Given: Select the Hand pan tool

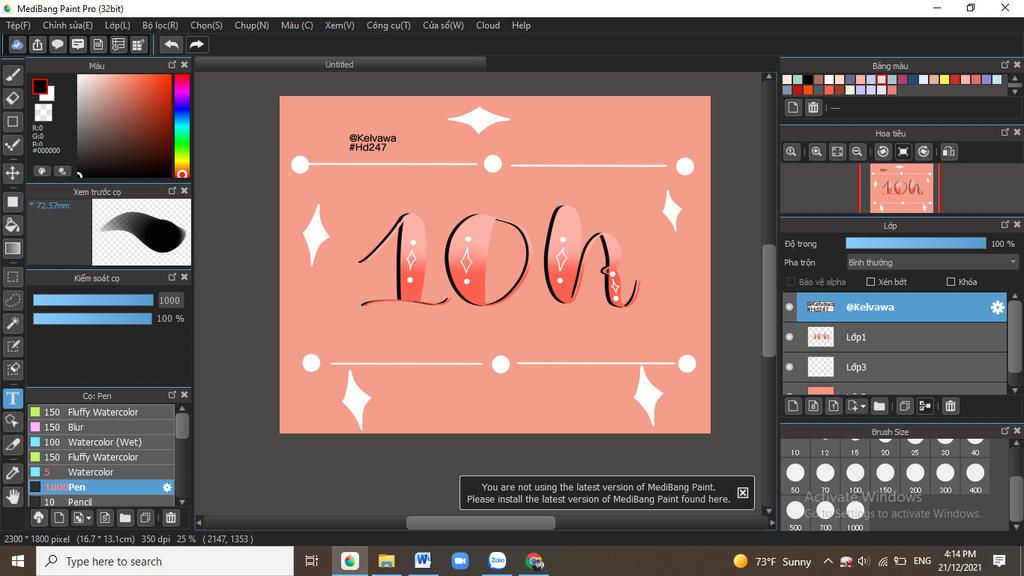Looking at the screenshot, I should (x=12, y=496).
